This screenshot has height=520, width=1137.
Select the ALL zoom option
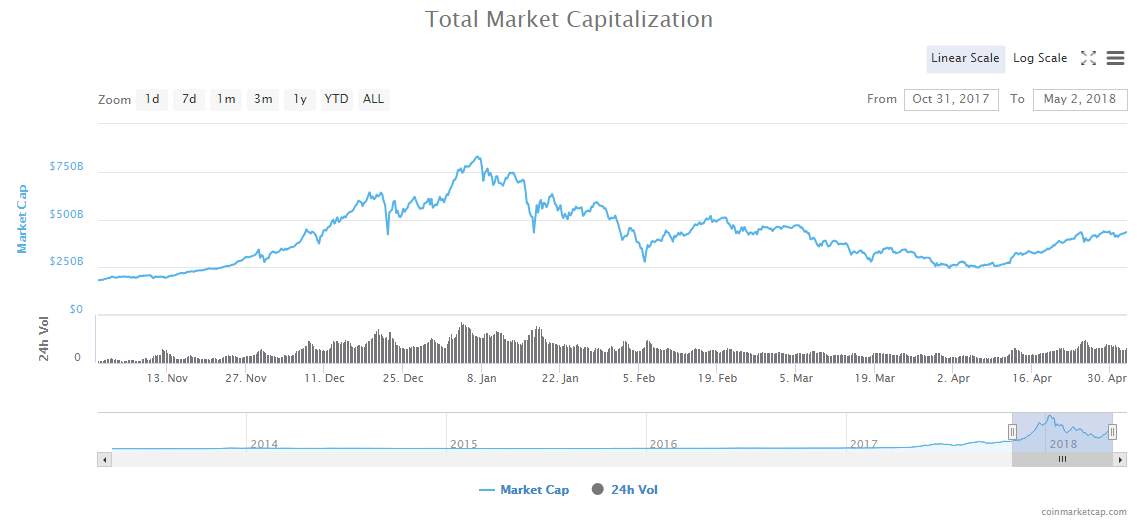374,99
